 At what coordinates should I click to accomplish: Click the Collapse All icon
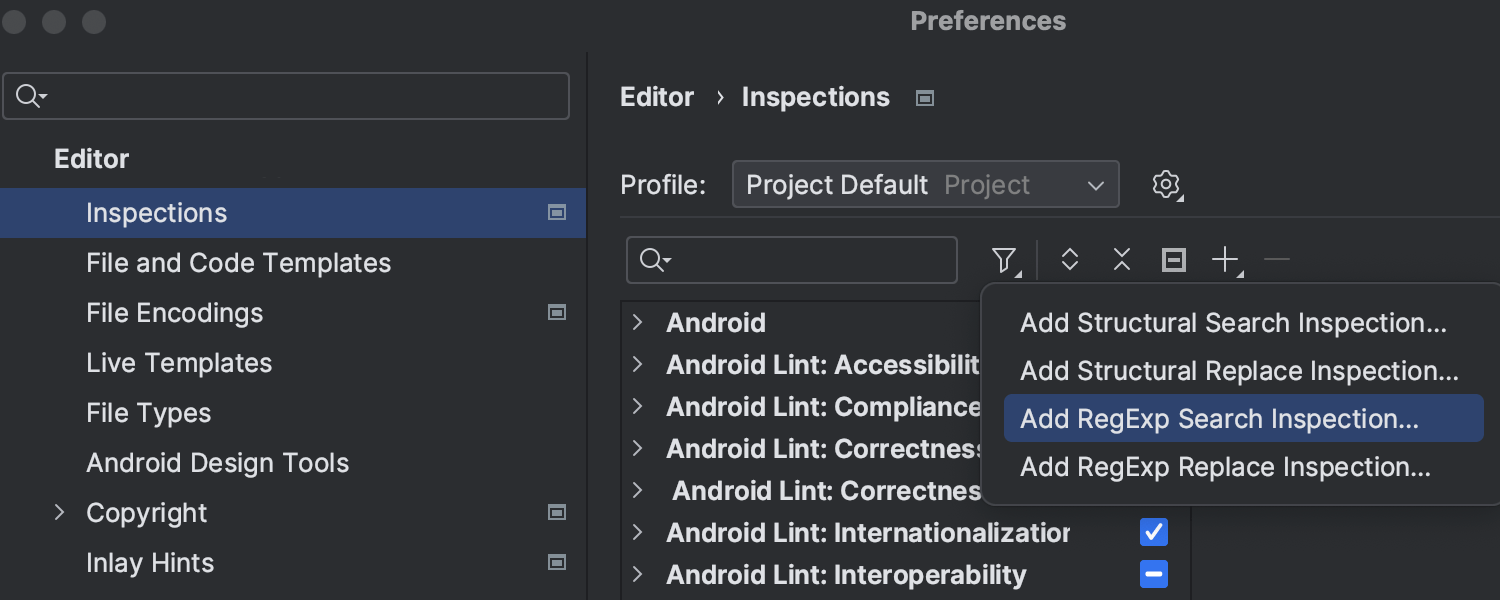coord(1122,261)
